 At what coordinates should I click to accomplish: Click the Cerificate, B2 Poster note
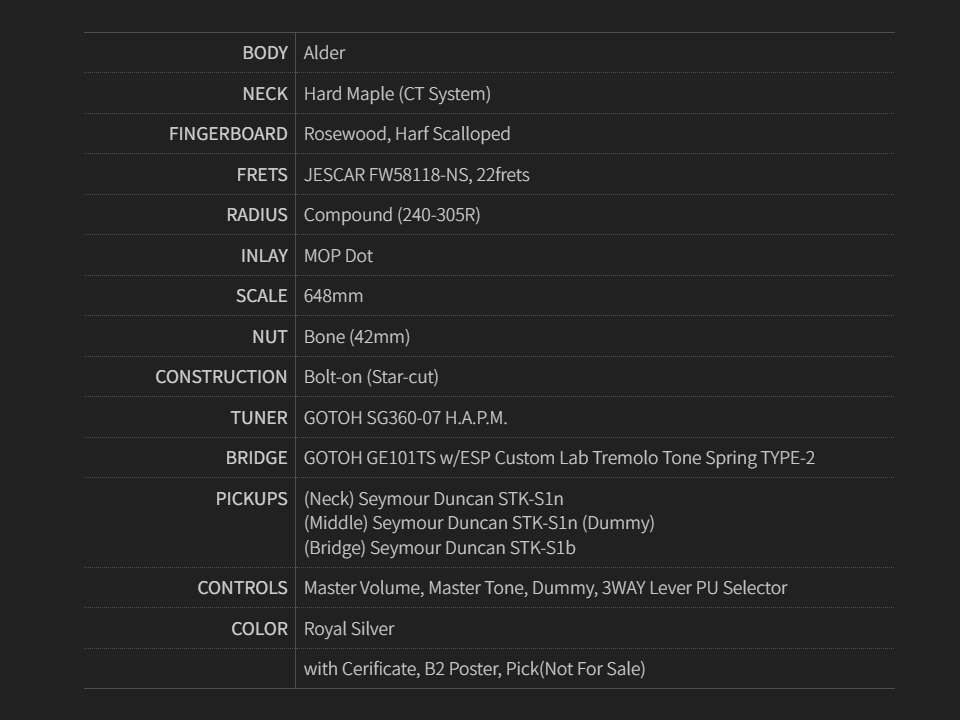tap(474, 669)
